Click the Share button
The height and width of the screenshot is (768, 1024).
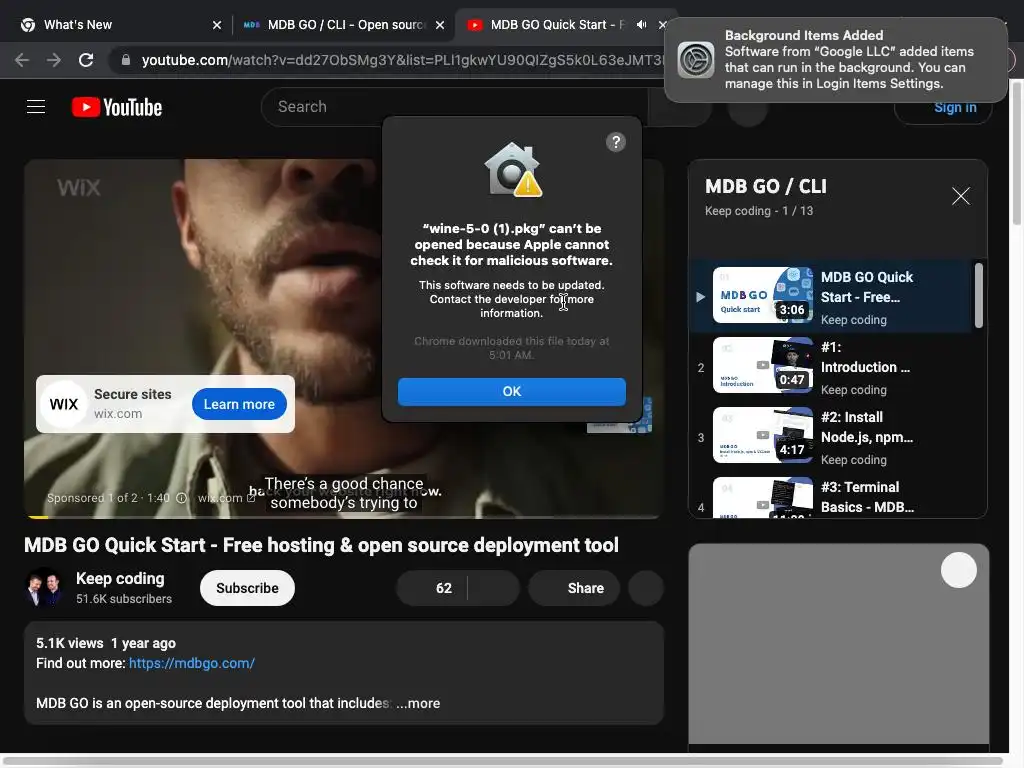575,588
